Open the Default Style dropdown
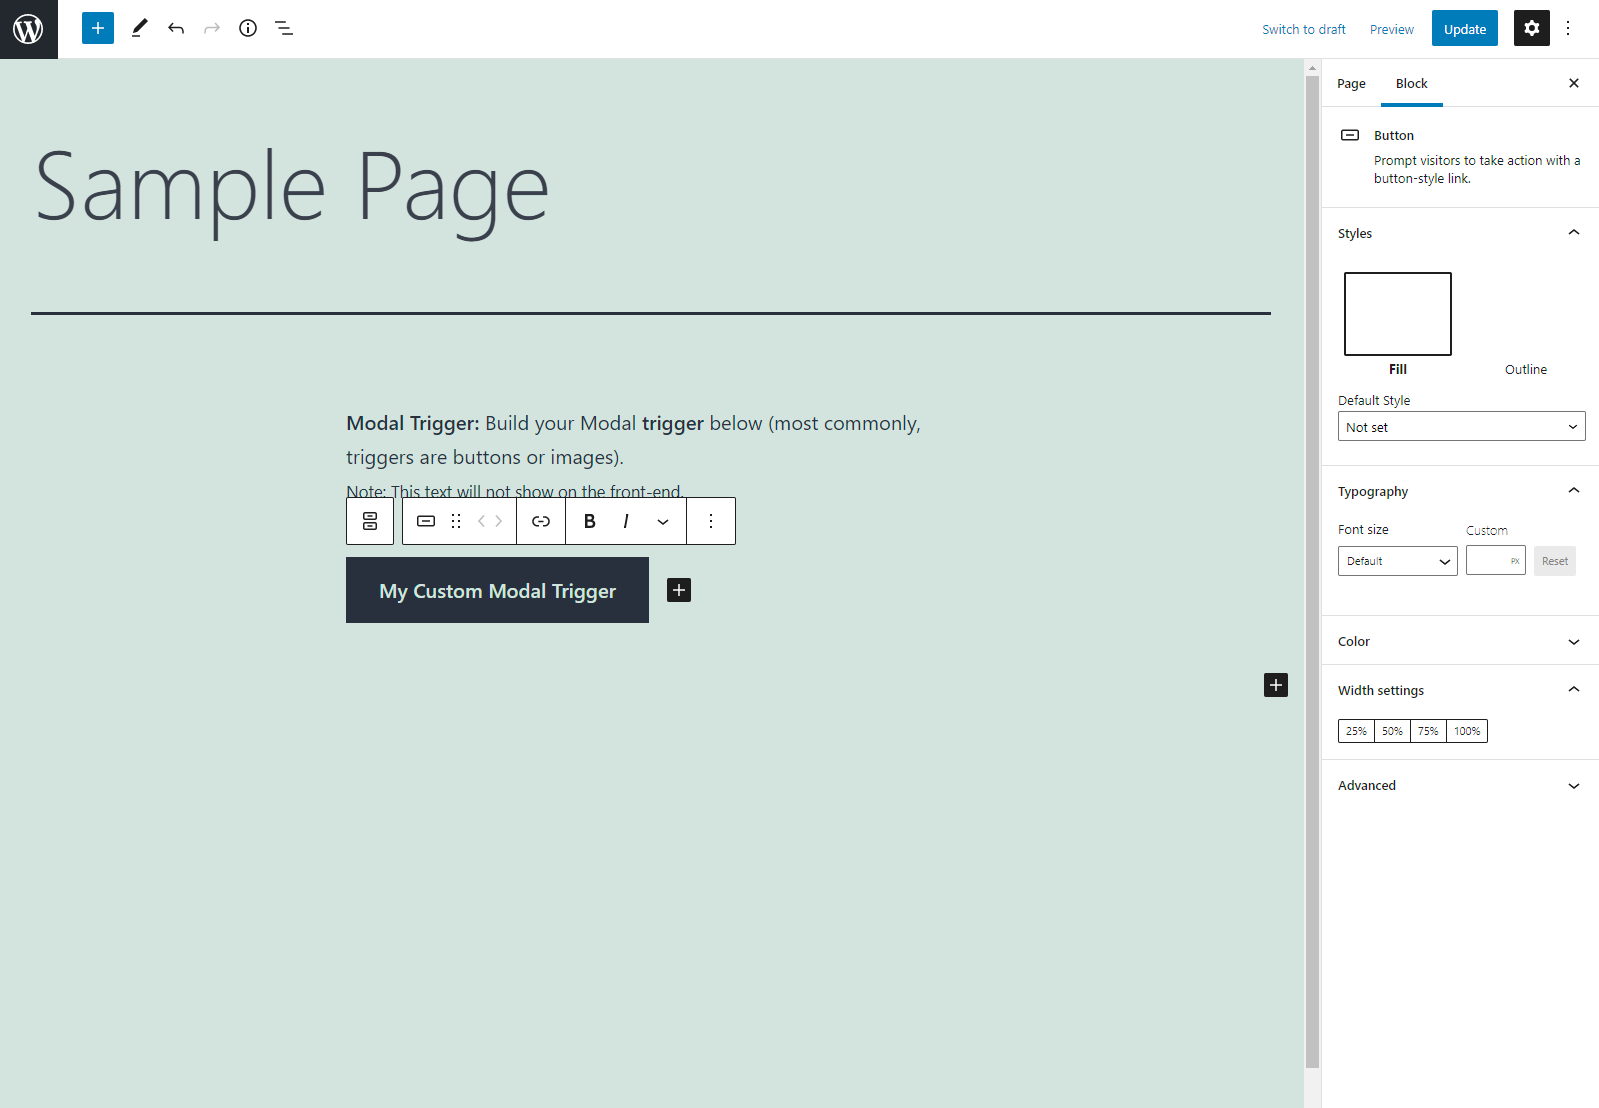The image size is (1599, 1108). coord(1461,427)
